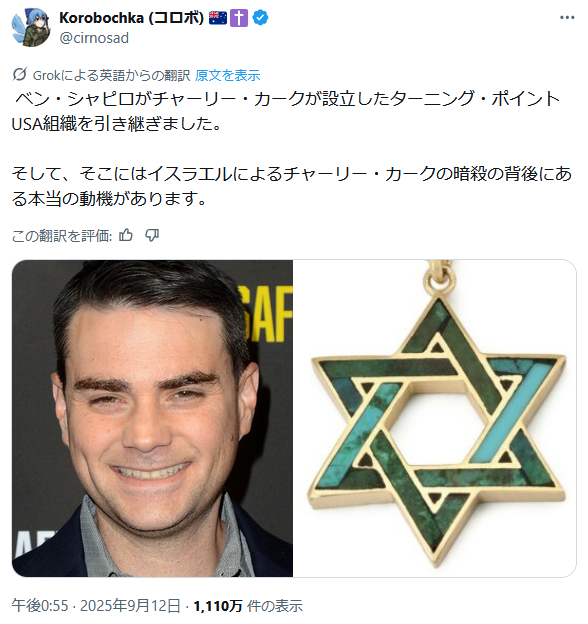This screenshot has width=588, height=624.
Task: Click the purple cross emoji badge
Action: pyautogui.click(x=239, y=18)
